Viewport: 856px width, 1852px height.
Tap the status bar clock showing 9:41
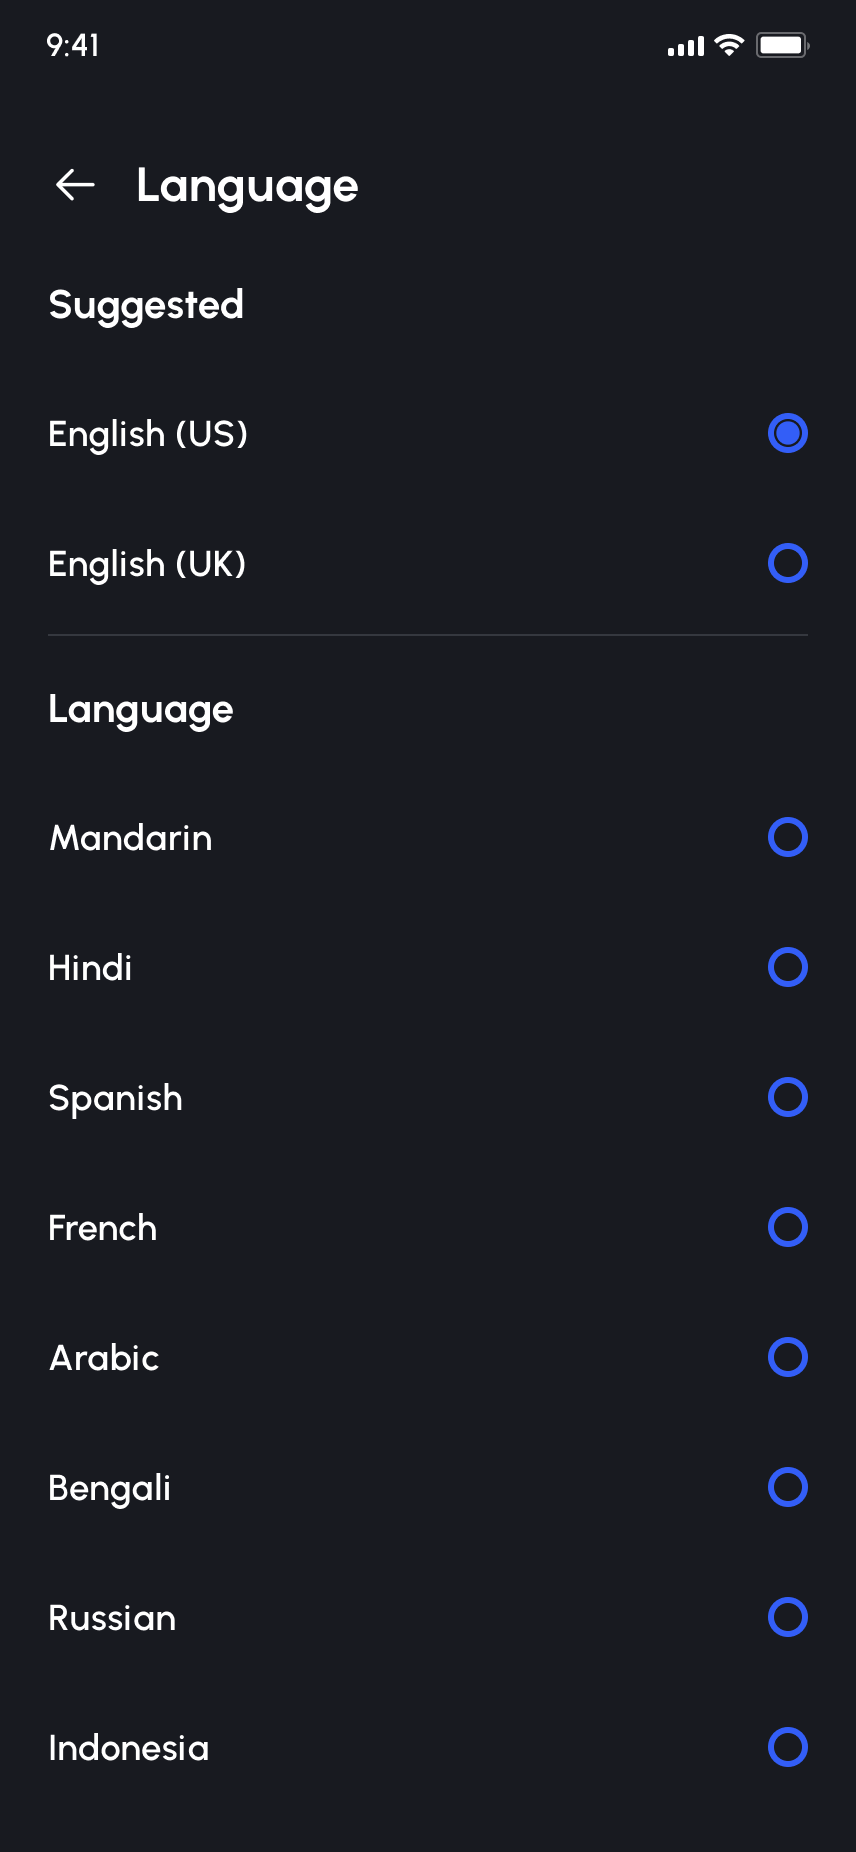point(73,45)
